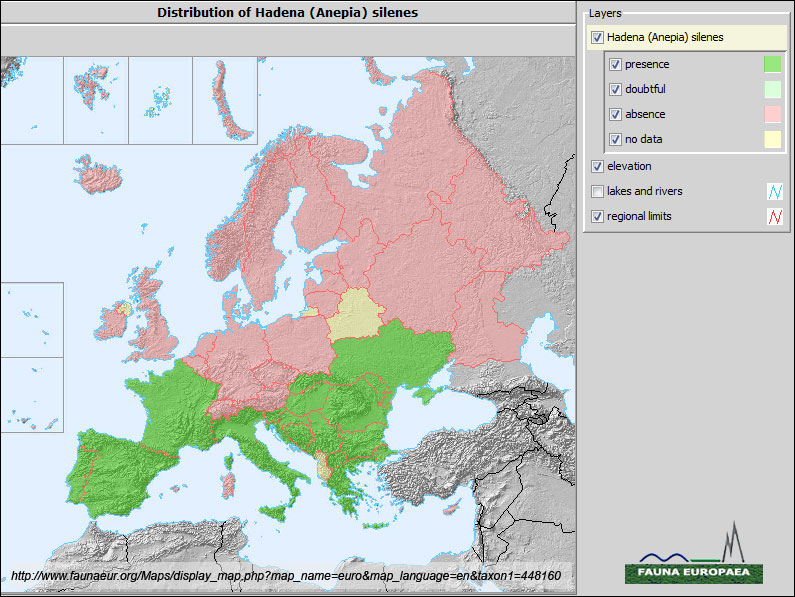
Task: Click the faunaeur.org map URL text
Action: coord(285,577)
